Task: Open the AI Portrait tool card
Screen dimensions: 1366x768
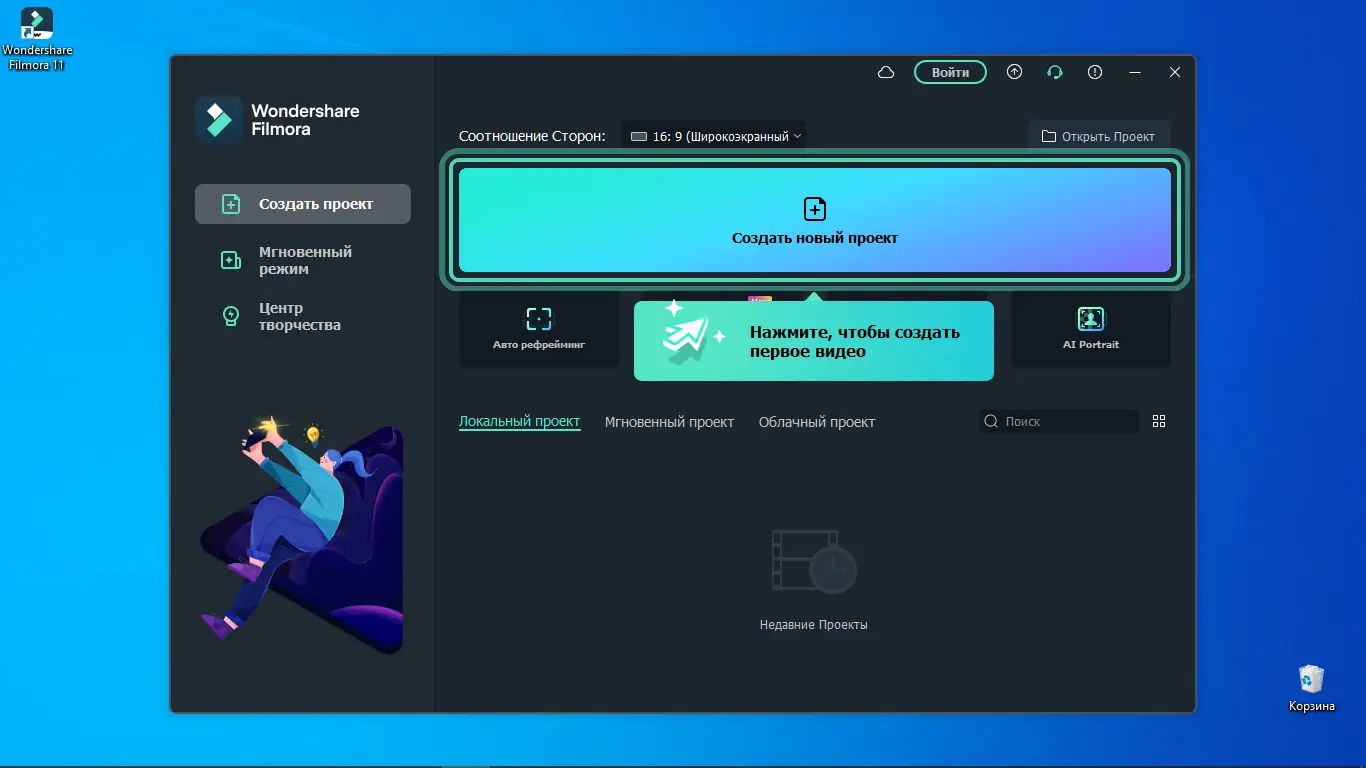Action: tap(1091, 328)
